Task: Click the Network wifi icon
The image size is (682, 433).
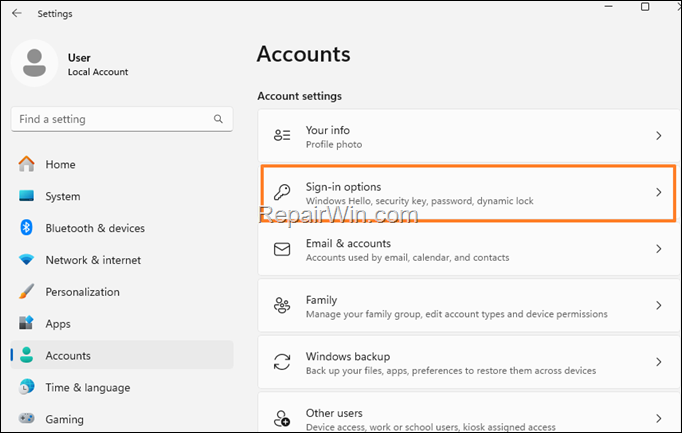Action: coord(27,260)
